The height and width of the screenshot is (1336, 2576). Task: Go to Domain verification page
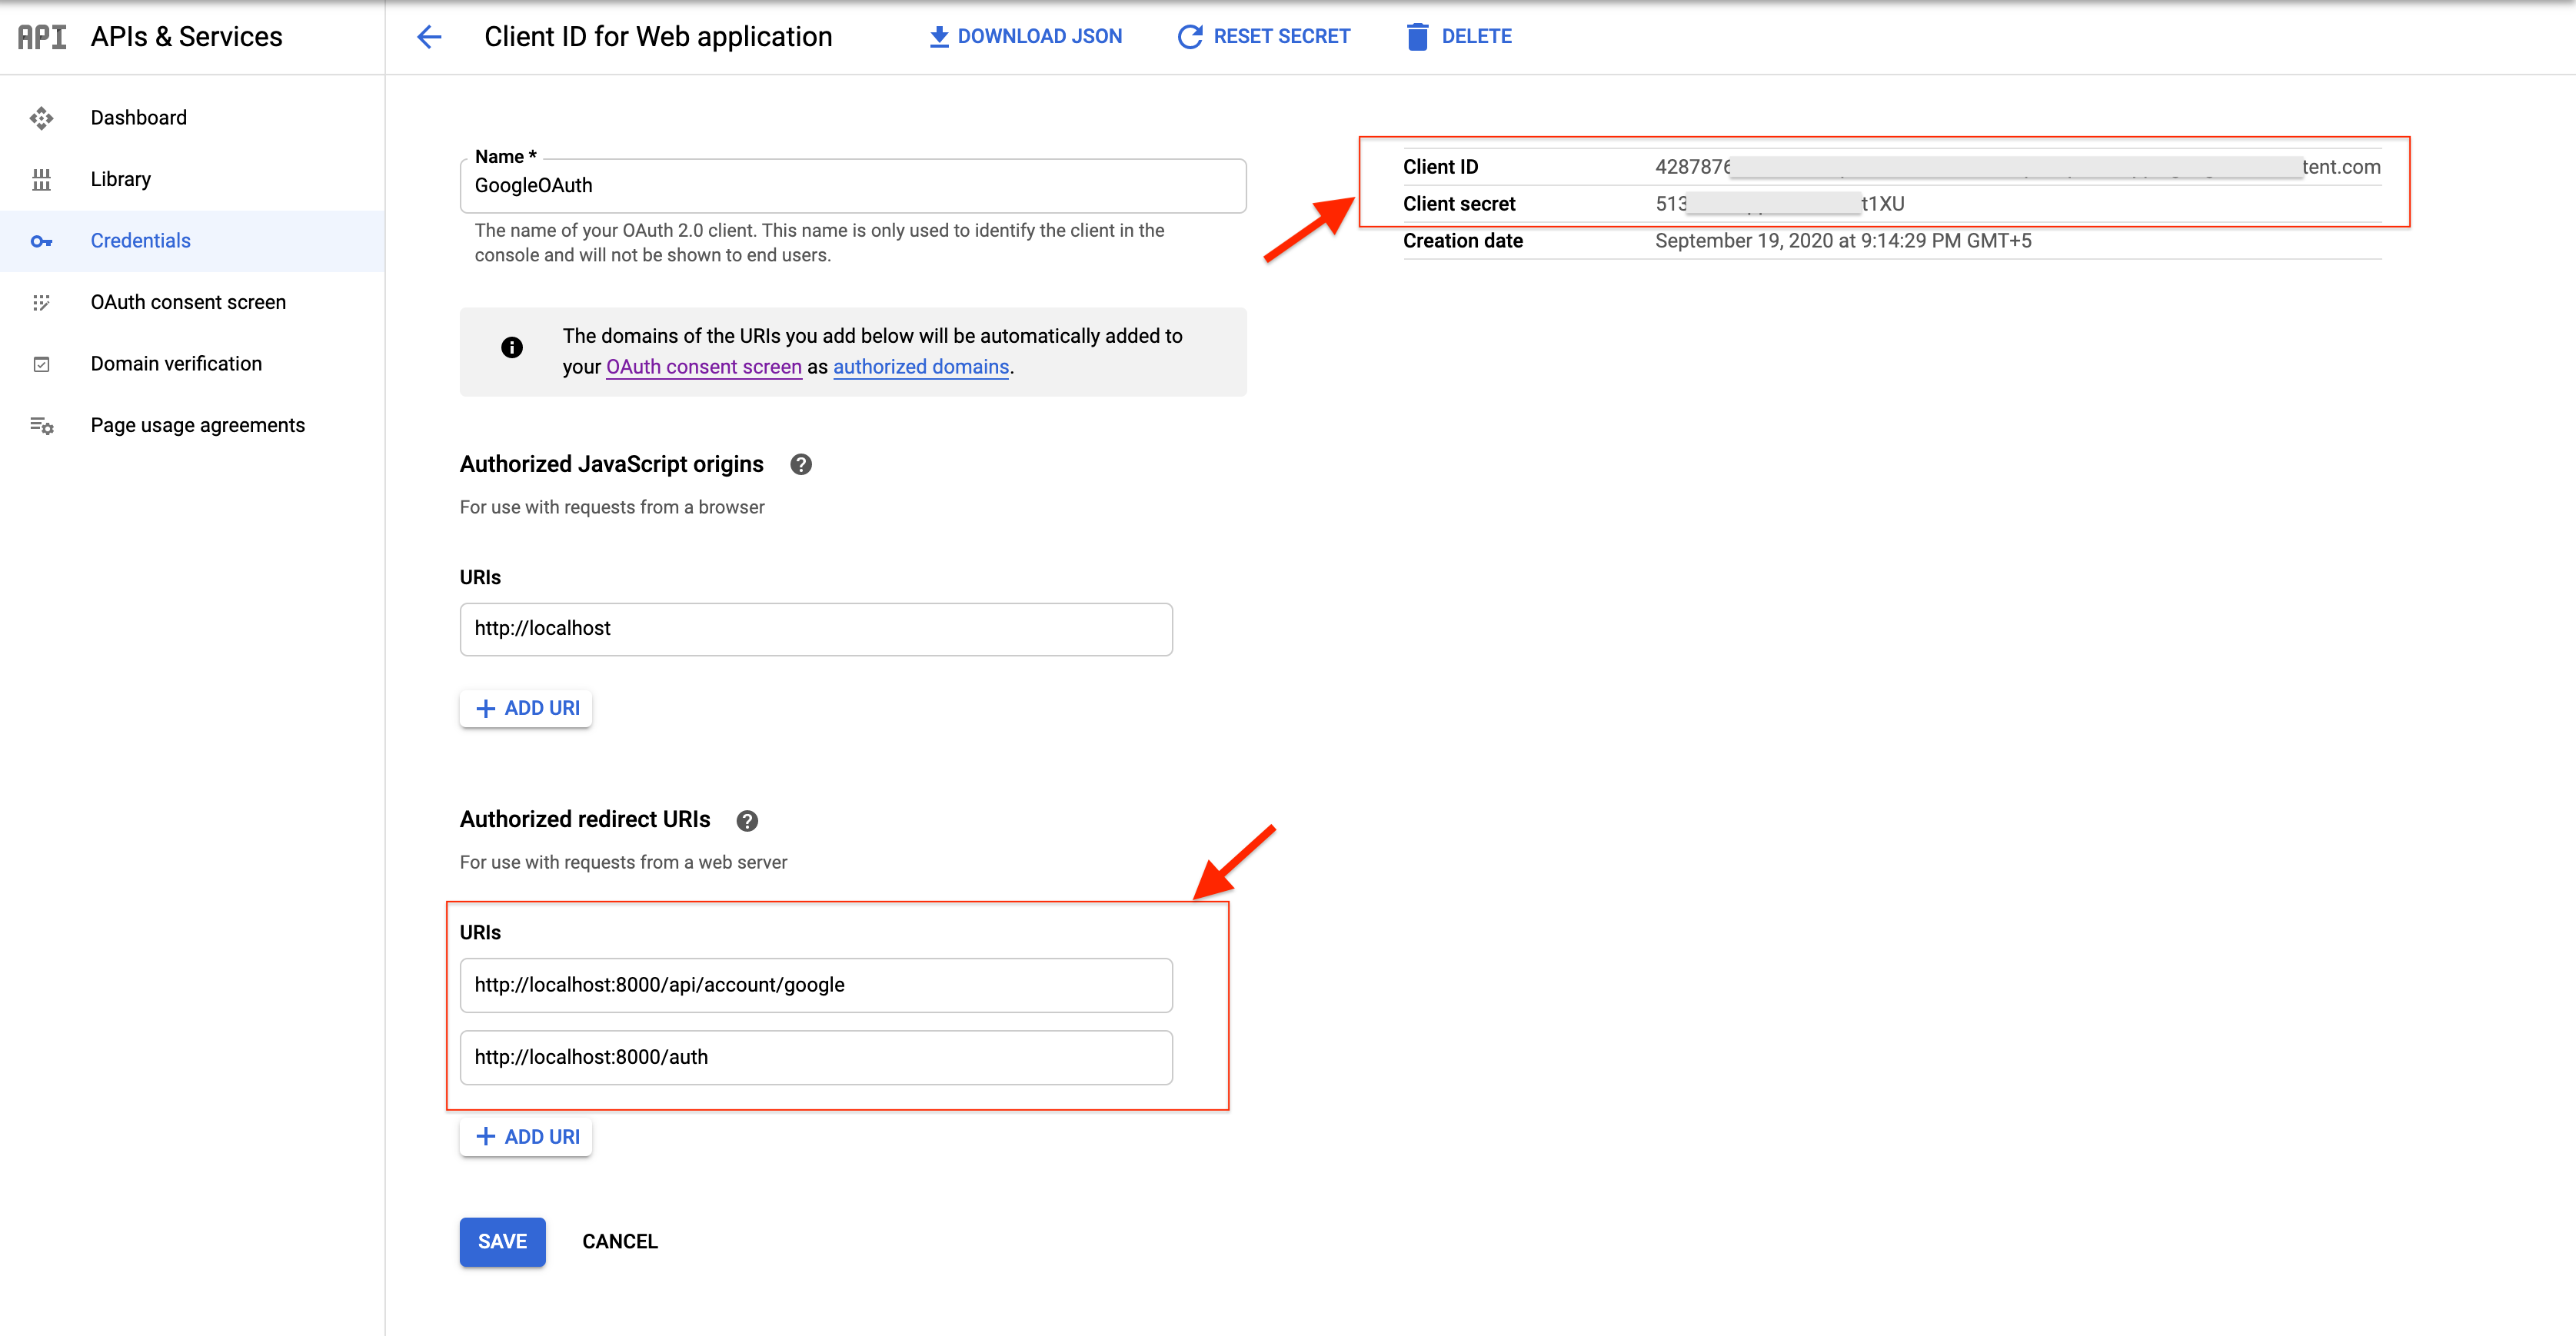[x=176, y=364]
